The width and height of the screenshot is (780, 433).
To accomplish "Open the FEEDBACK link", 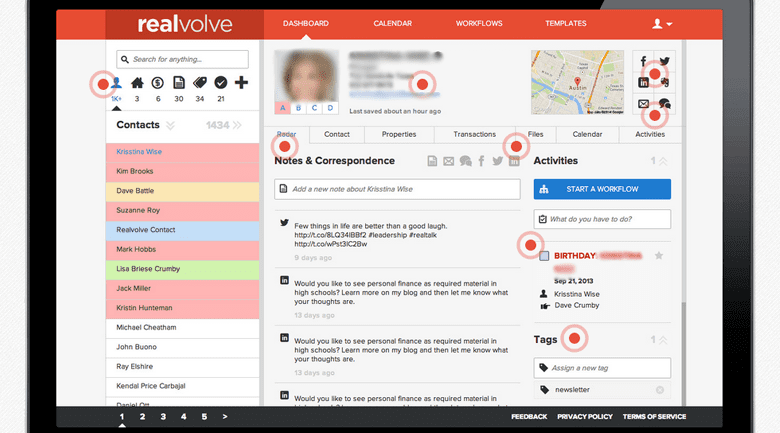I will (529, 417).
